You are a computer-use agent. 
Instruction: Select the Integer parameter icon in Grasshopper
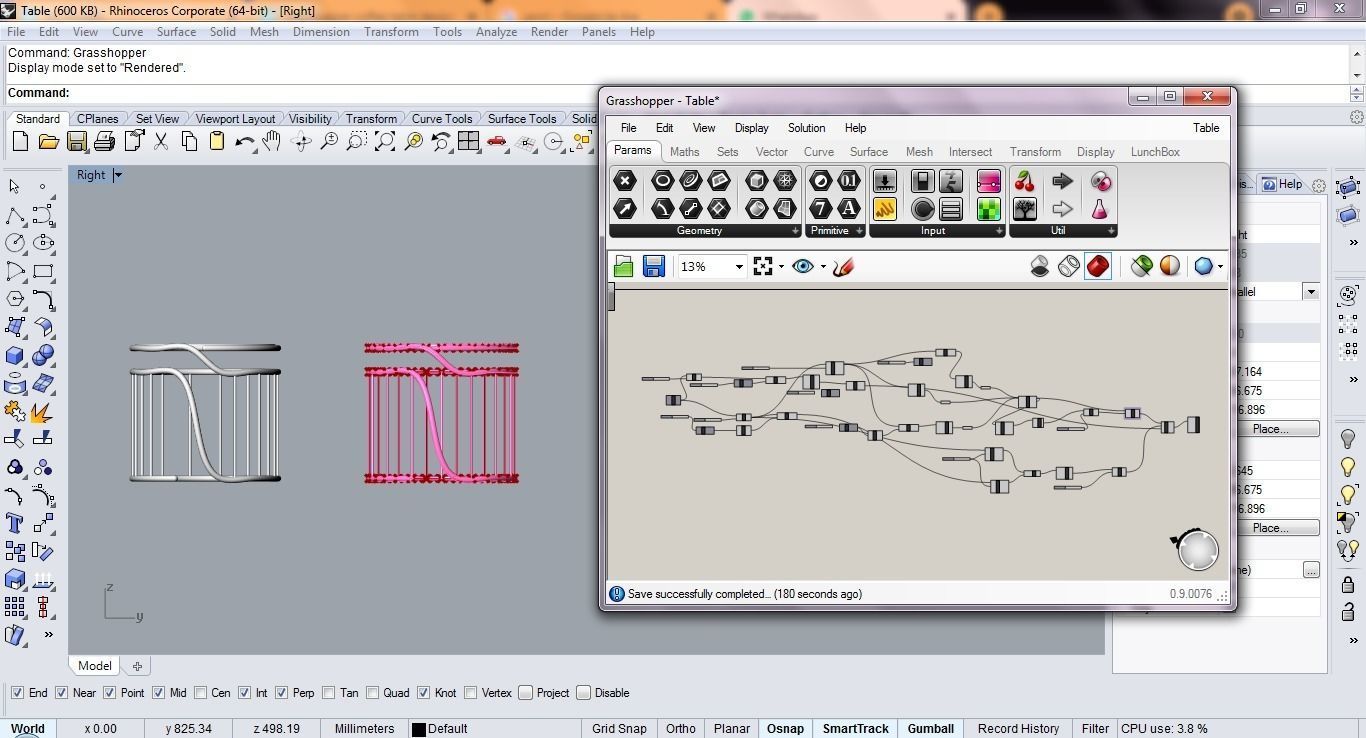click(x=820, y=209)
